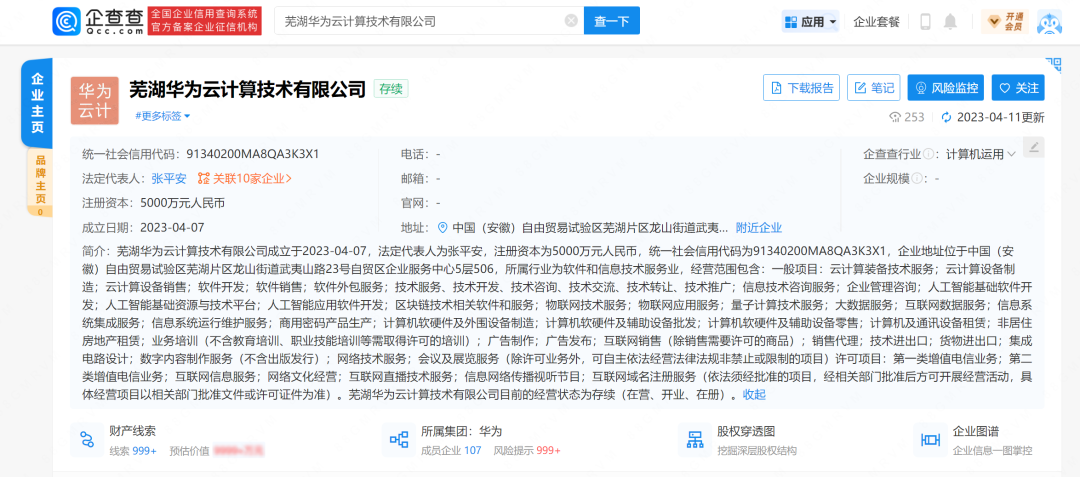Collapse the company description with 收起
Image resolution: width=1080 pixels, height=477 pixels.
(754, 394)
